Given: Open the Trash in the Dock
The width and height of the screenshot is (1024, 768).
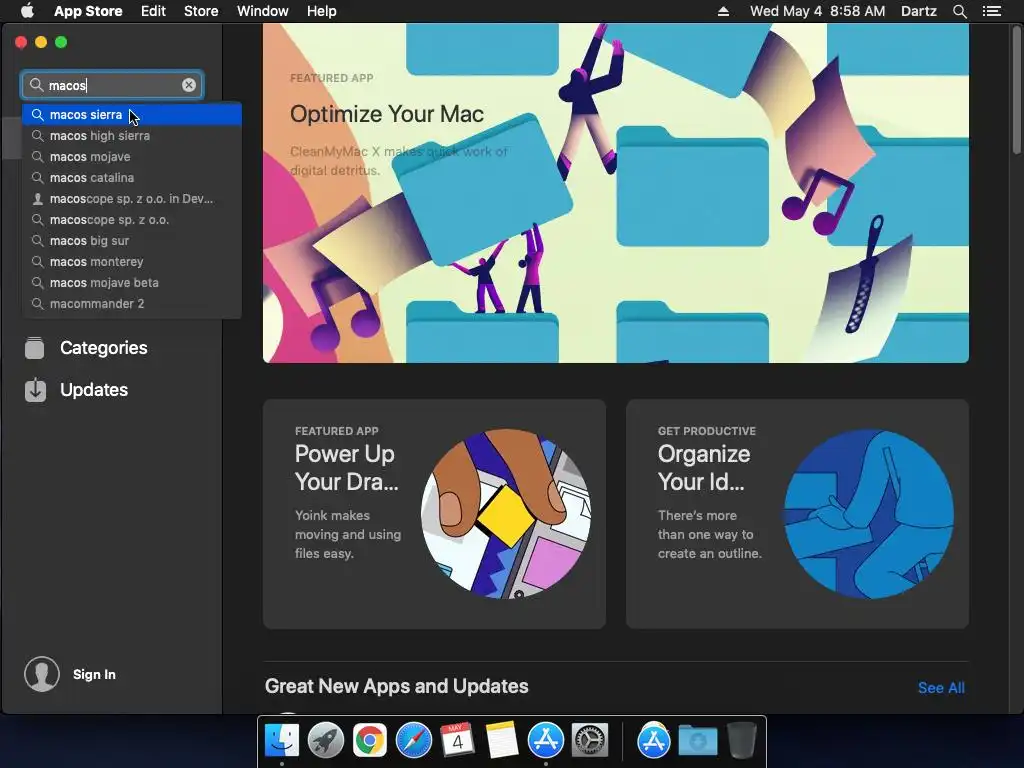Looking at the screenshot, I should 742,741.
